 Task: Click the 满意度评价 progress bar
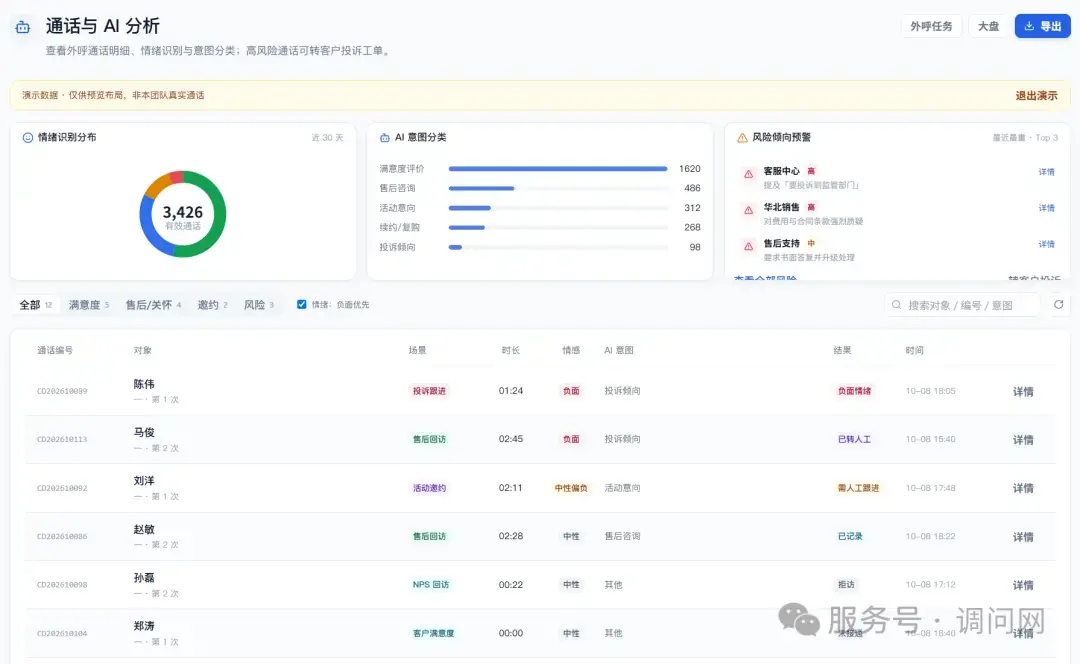pyautogui.click(x=558, y=169)
